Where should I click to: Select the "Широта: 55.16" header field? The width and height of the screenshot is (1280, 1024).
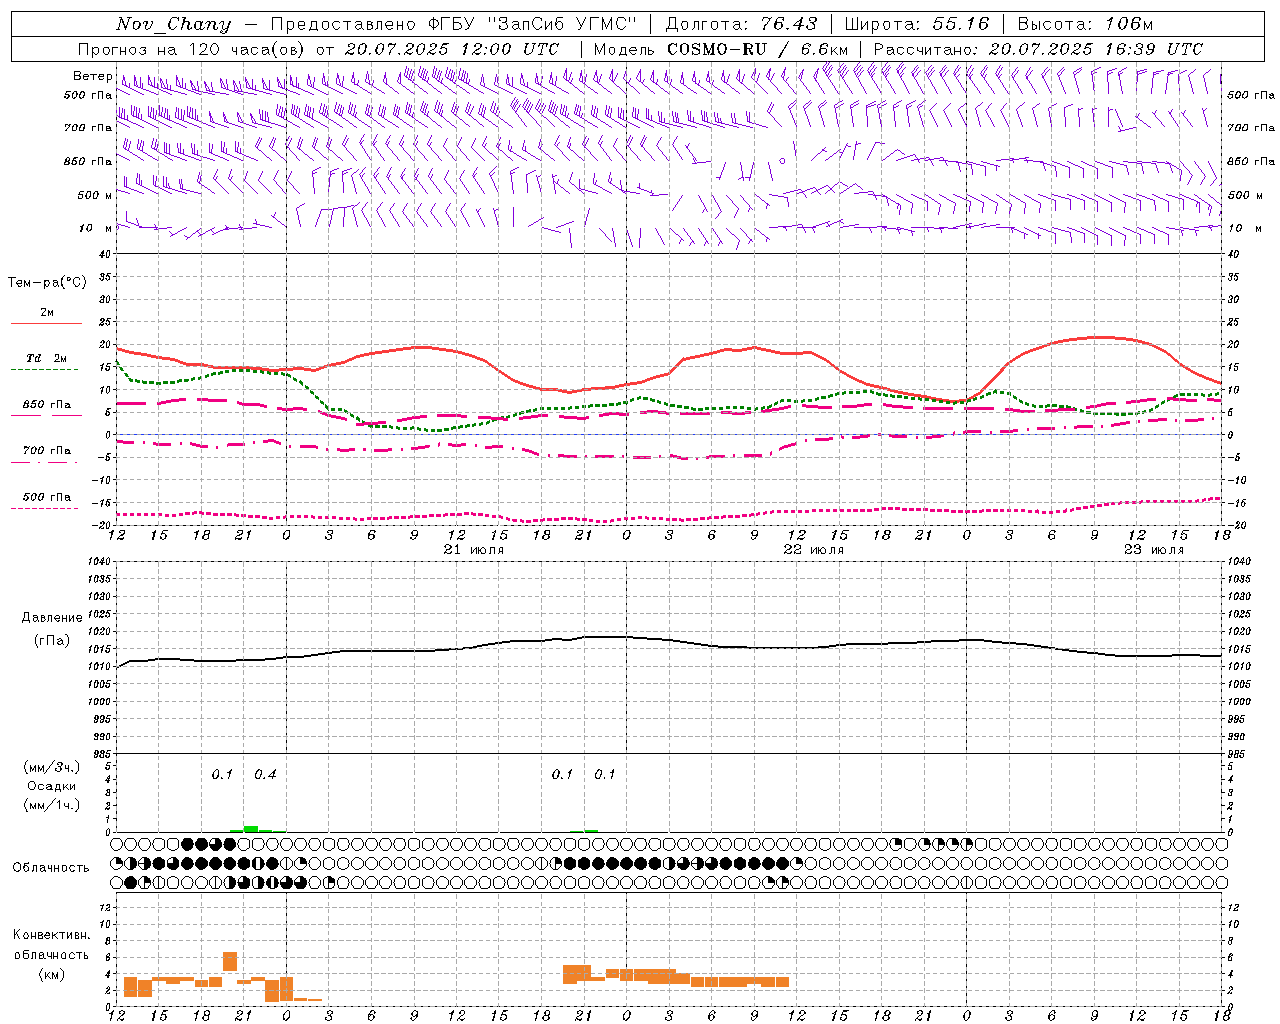coord(917,24)
